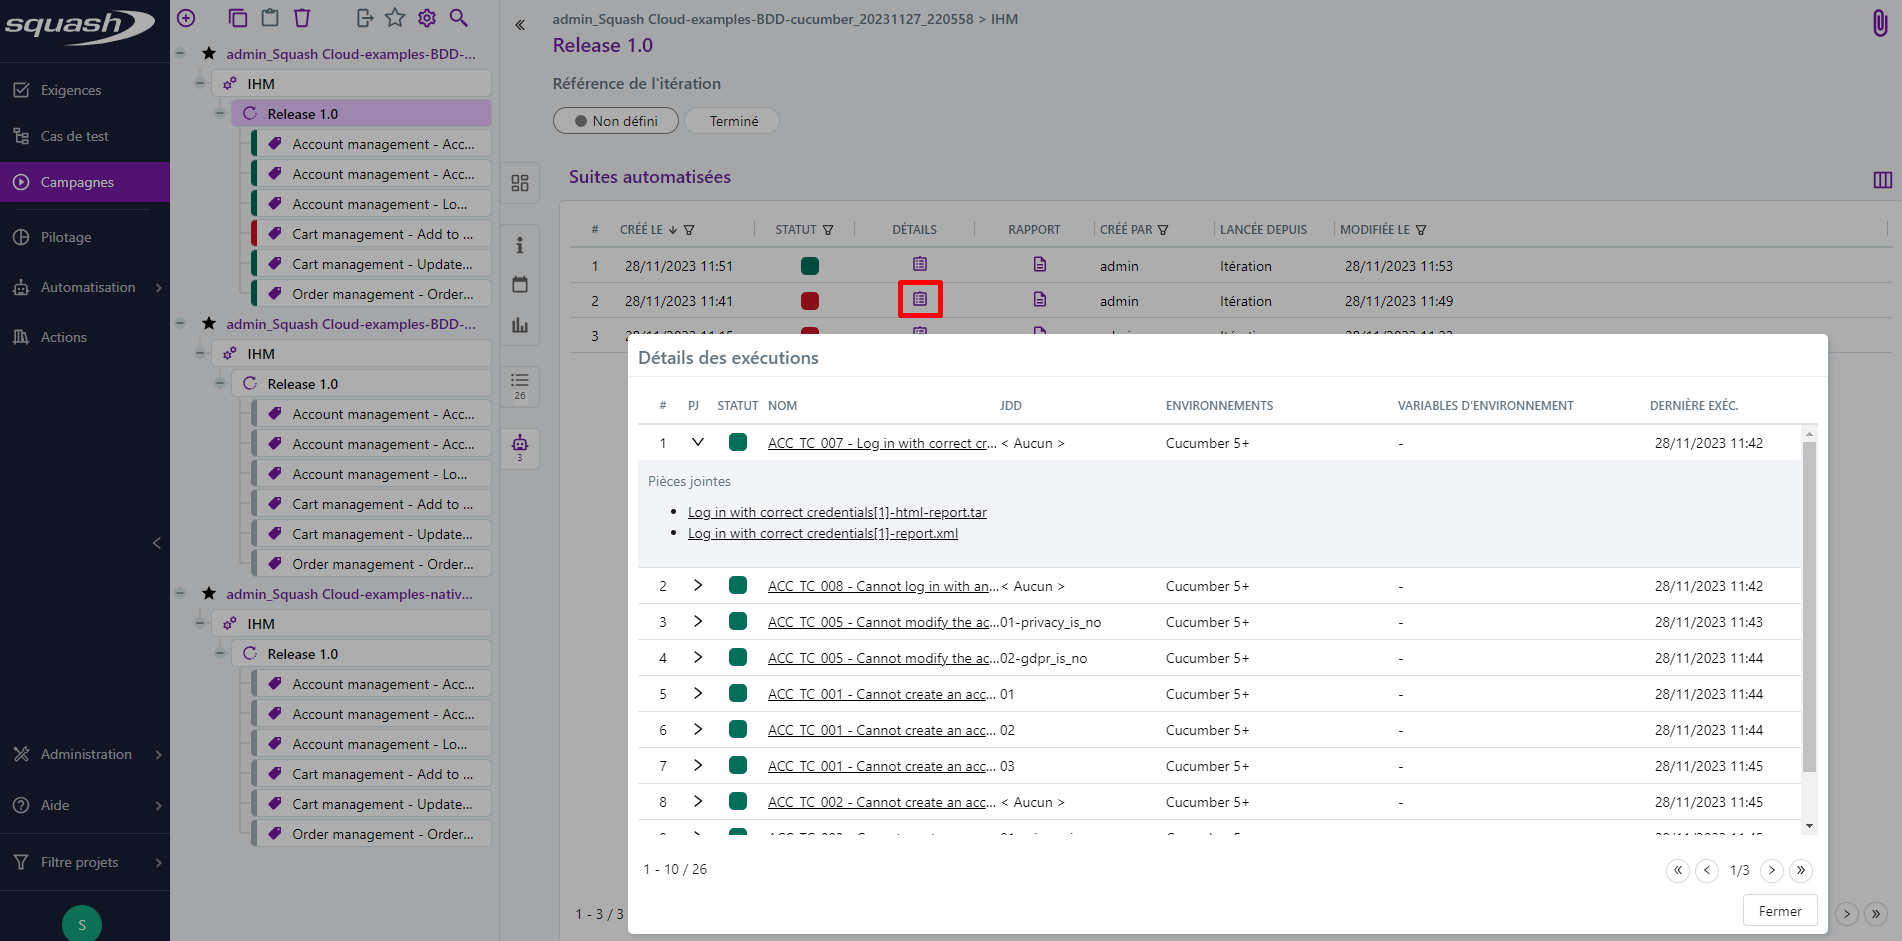Open report icon for suite 28/11/2023 11:51
1902x941 pixels.
(x=1040, y=264)
